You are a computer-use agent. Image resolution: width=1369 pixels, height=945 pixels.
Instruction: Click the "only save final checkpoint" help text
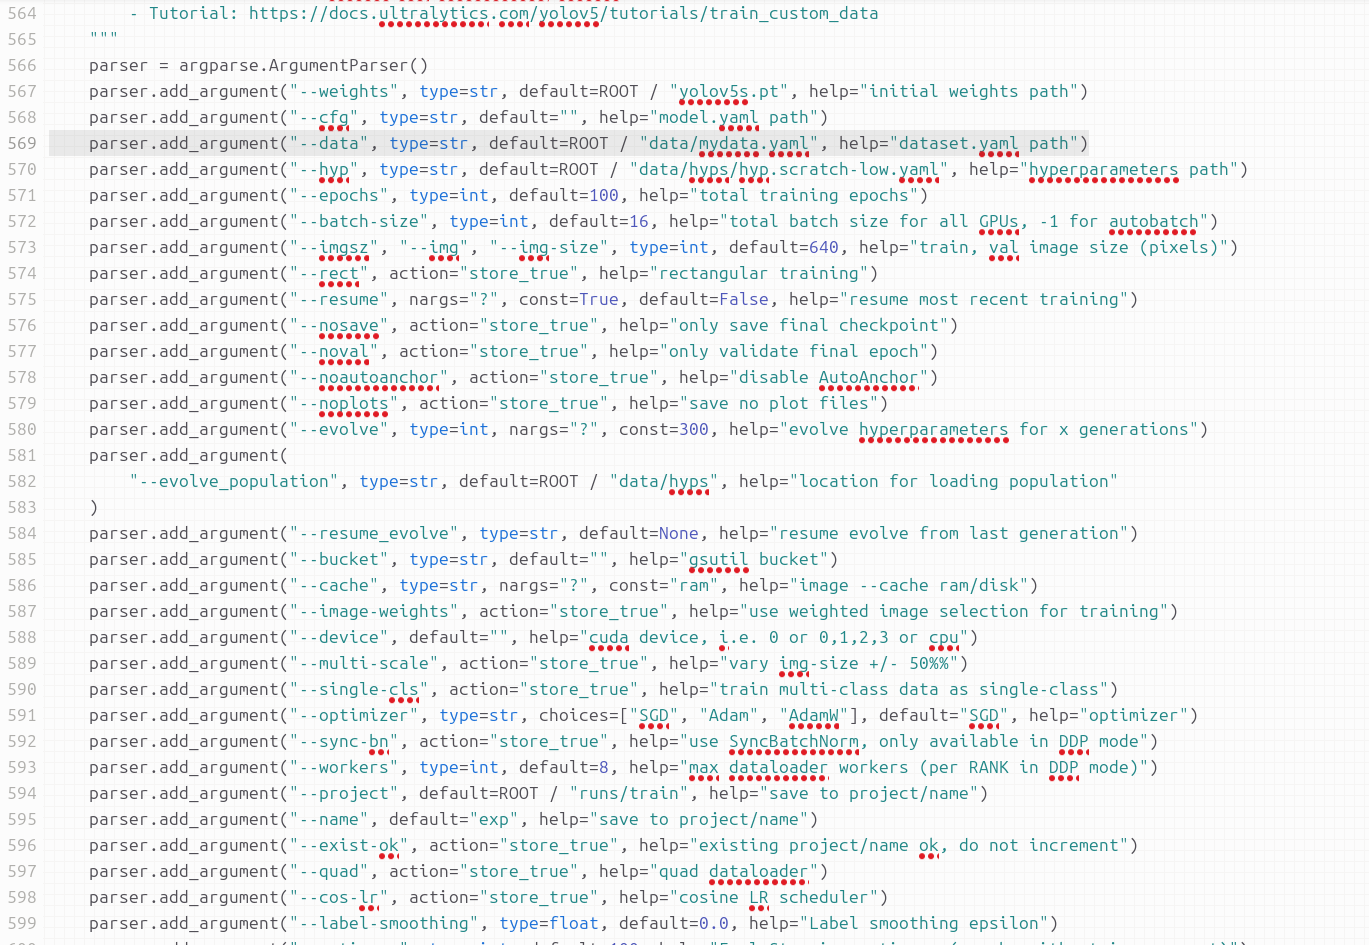[809, 325]
